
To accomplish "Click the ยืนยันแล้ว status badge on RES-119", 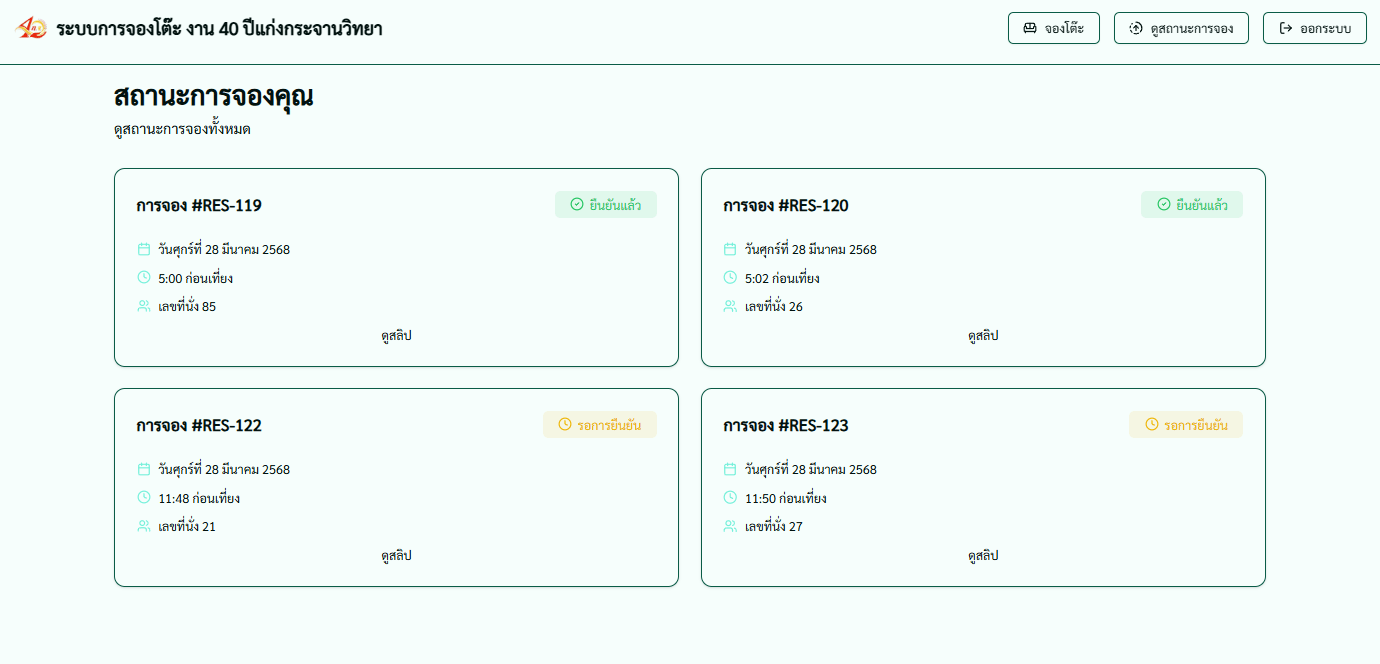I will tap(606, 204).
